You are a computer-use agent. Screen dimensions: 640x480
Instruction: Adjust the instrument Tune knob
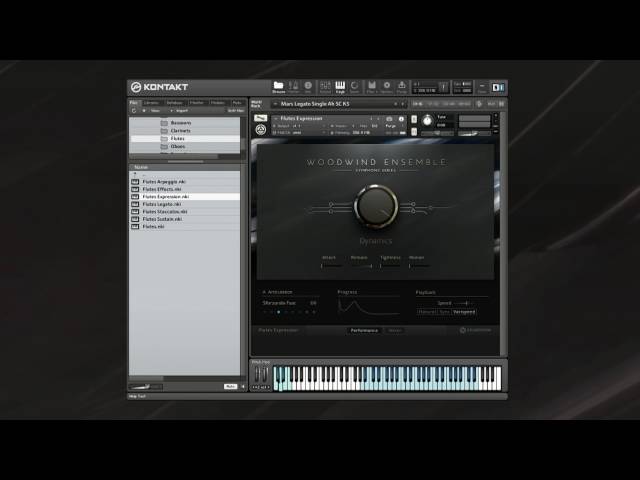427,121
